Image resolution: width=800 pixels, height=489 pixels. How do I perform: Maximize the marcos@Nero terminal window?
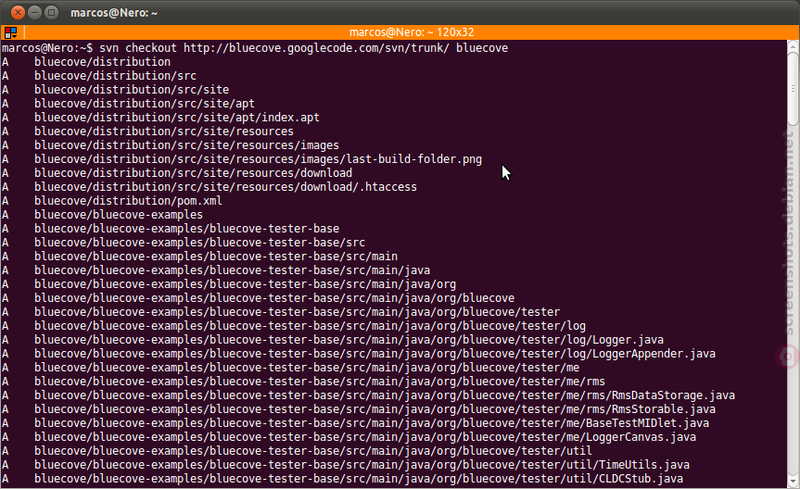pos(52,12)
